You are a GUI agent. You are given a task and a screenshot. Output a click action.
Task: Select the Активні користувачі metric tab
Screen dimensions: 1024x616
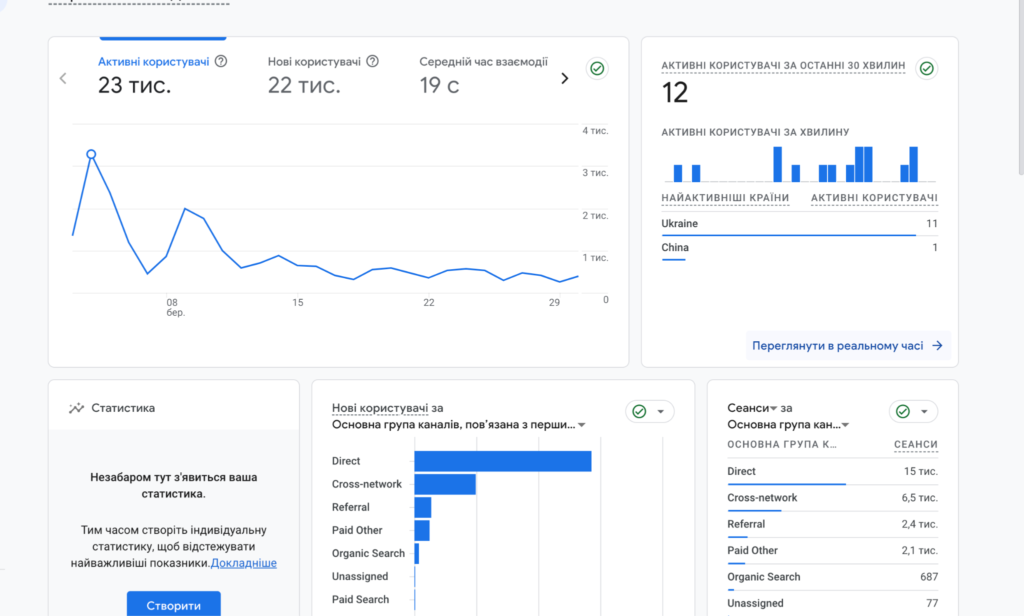click(153, 62)
